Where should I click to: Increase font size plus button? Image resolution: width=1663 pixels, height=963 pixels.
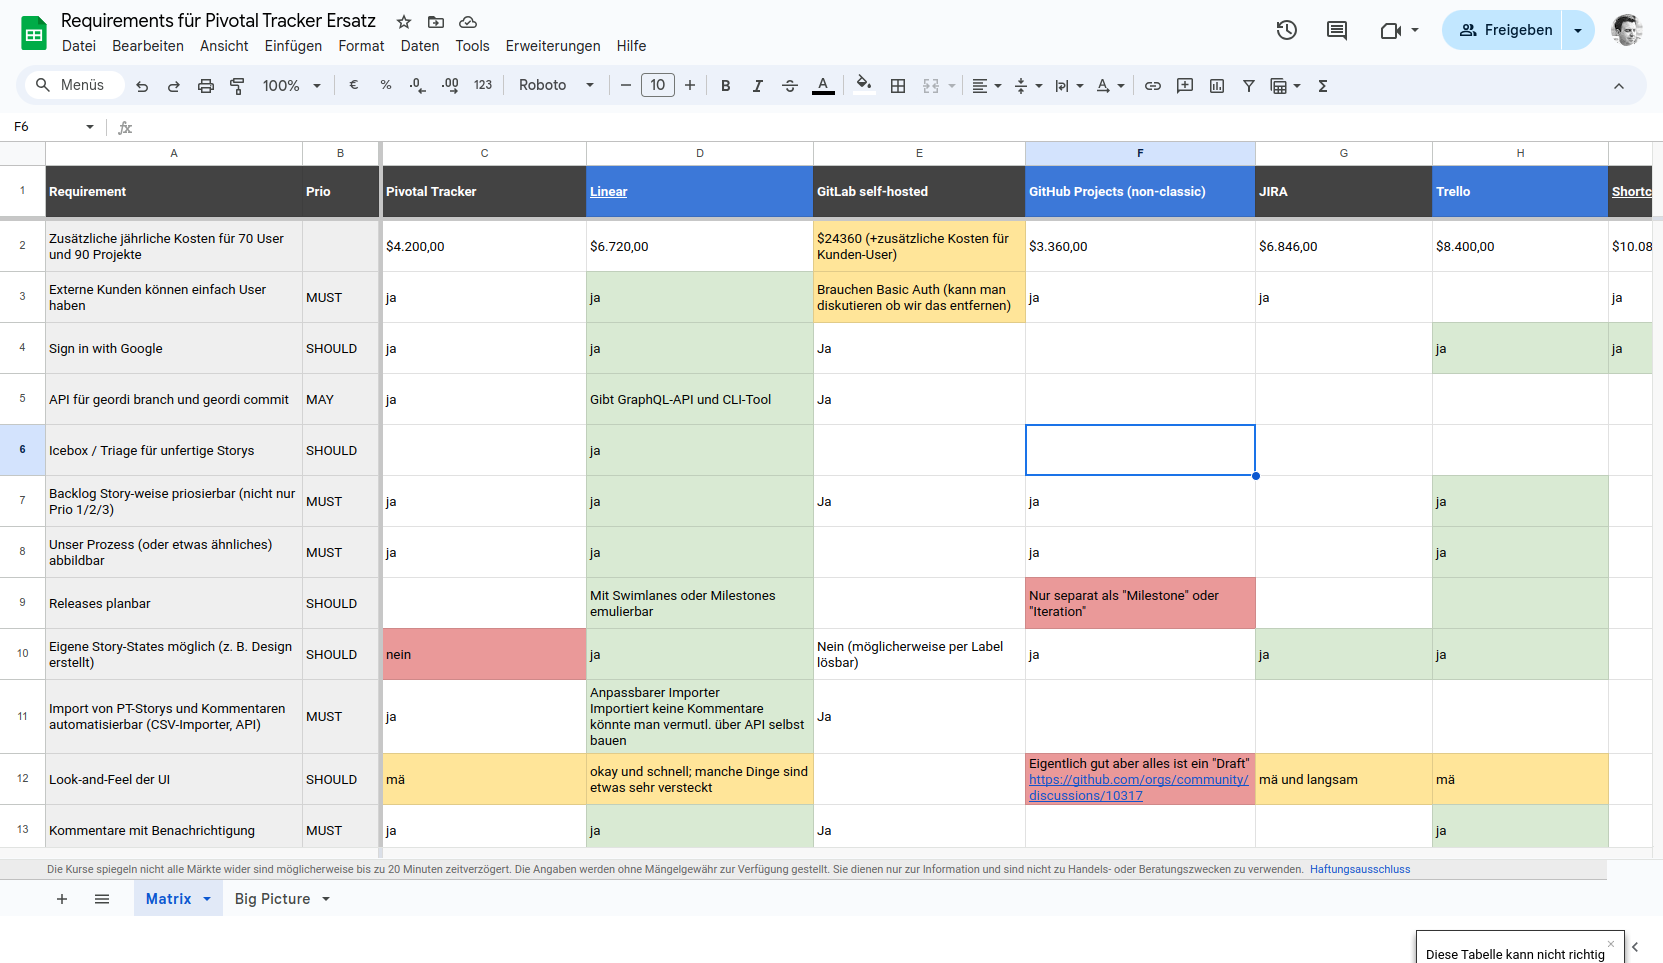coord(690,85)
